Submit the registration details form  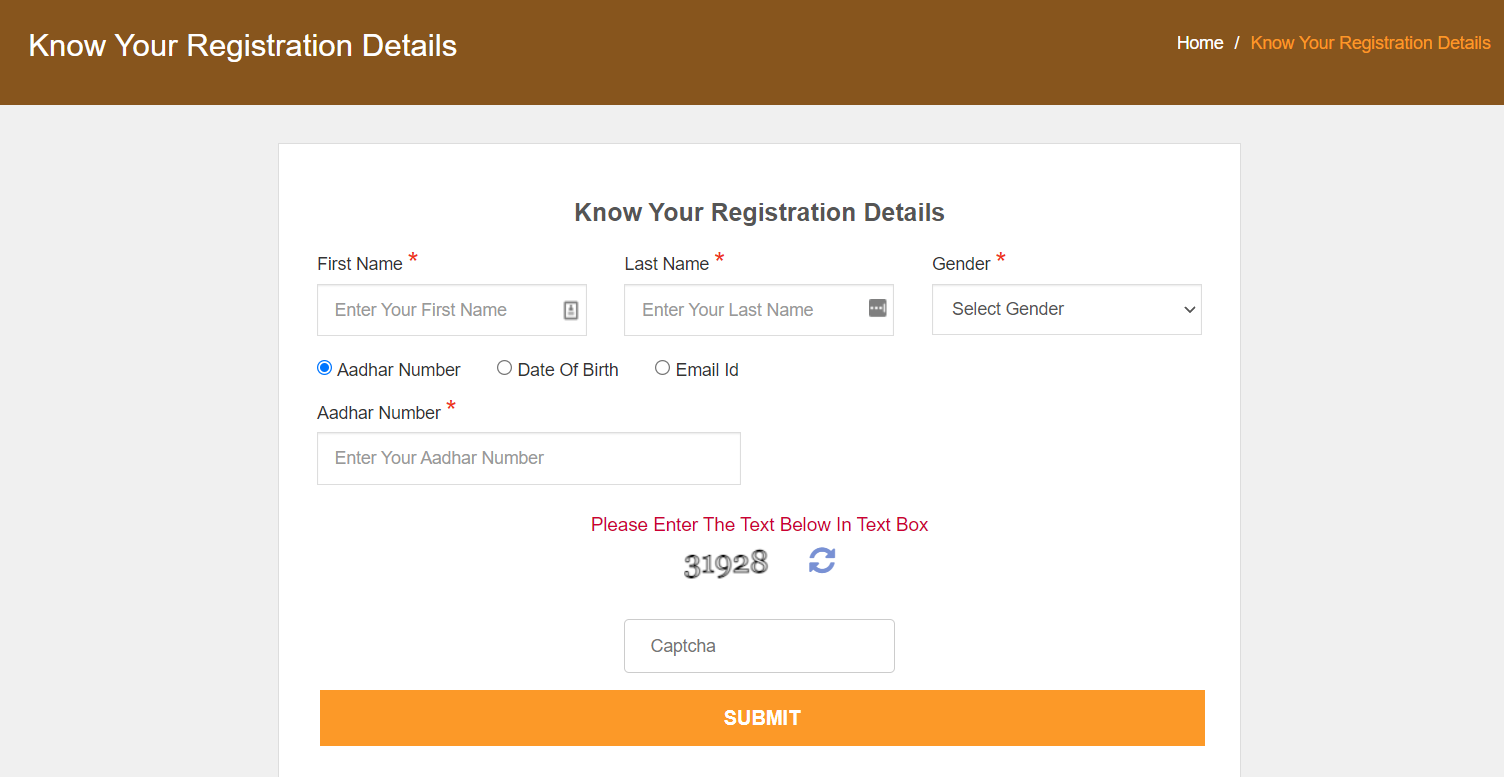point(762,718)
